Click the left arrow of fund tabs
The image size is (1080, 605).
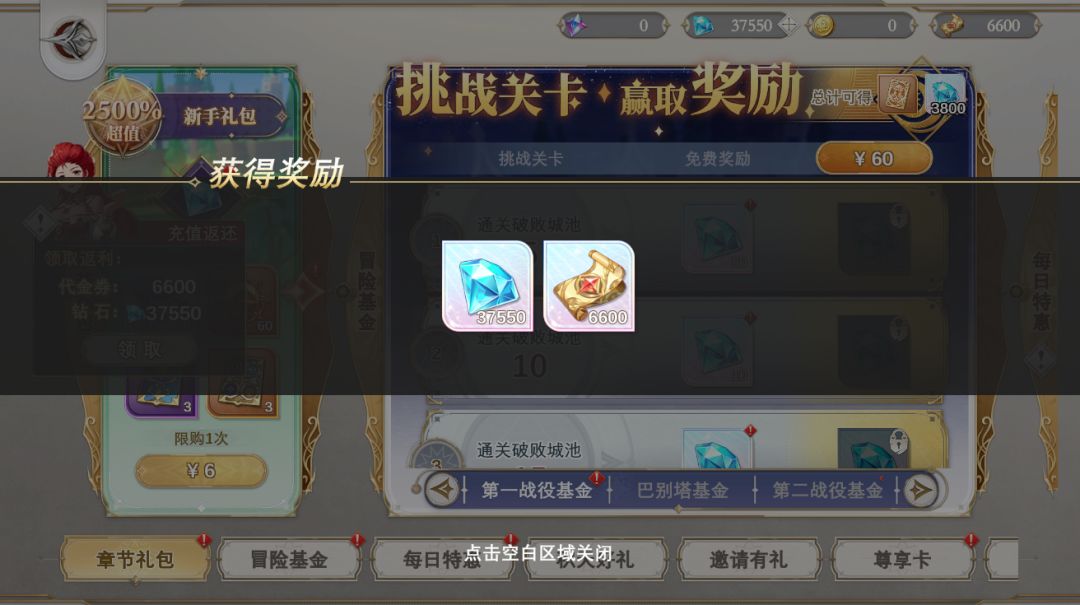(x=442, y=490)
